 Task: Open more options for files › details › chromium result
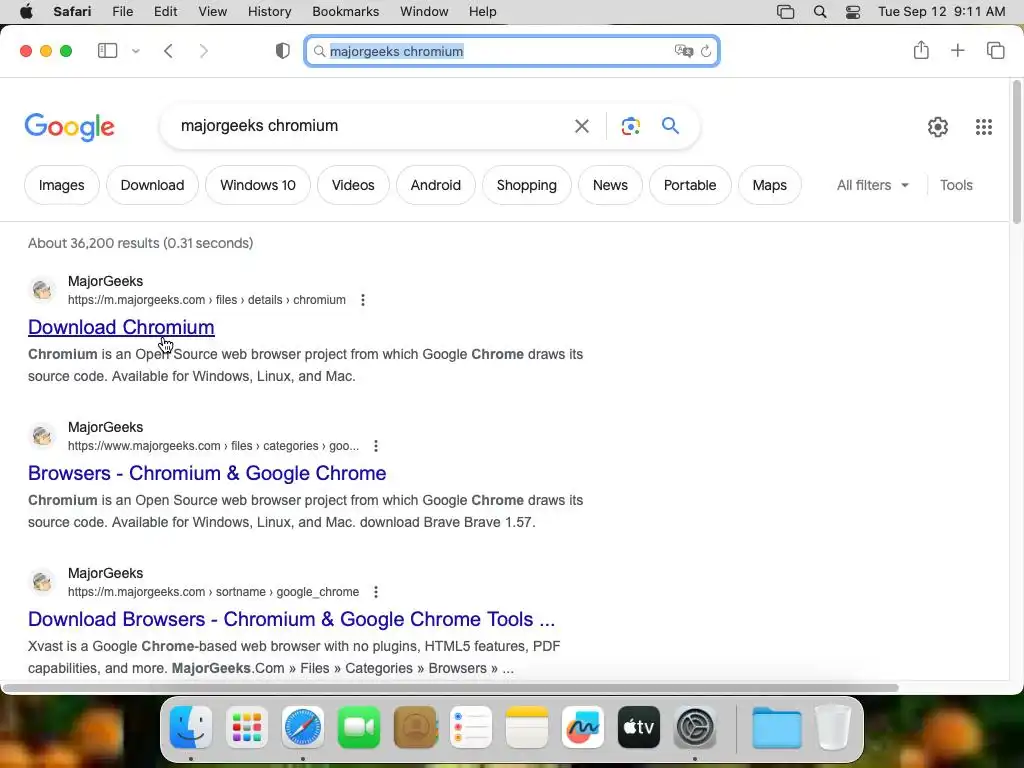(x=362, y=300)
